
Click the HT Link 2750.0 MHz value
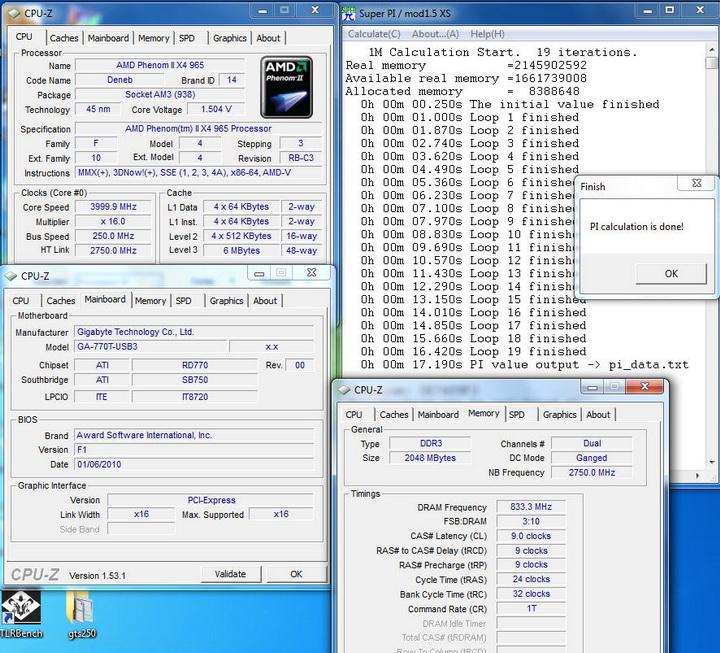point(113,250)
